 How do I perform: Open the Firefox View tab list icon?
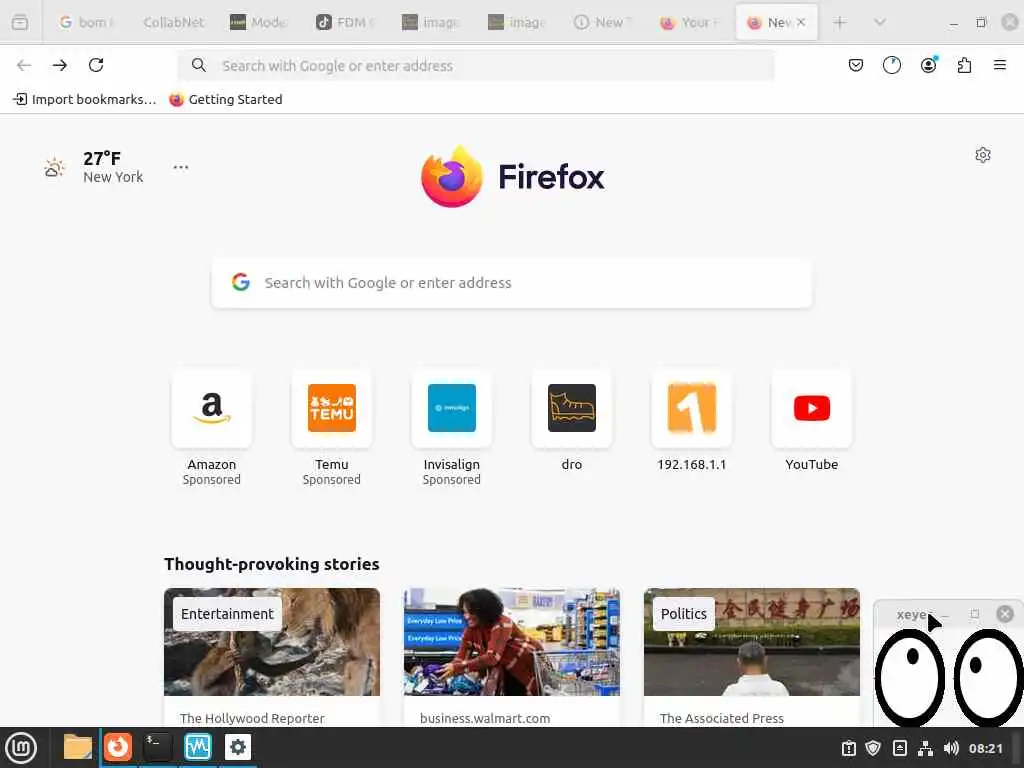[20, 22]
